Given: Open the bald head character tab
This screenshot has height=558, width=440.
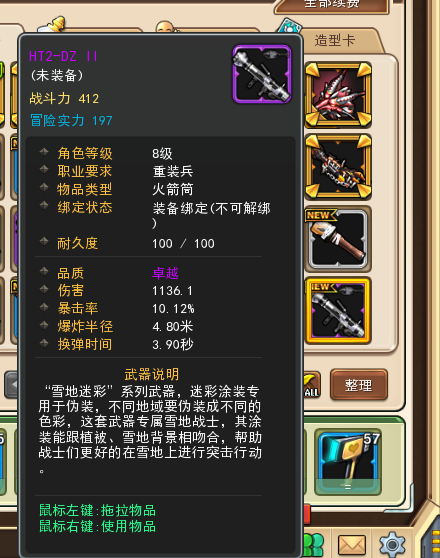Looking at the screenshot, I should coord(165,27).
